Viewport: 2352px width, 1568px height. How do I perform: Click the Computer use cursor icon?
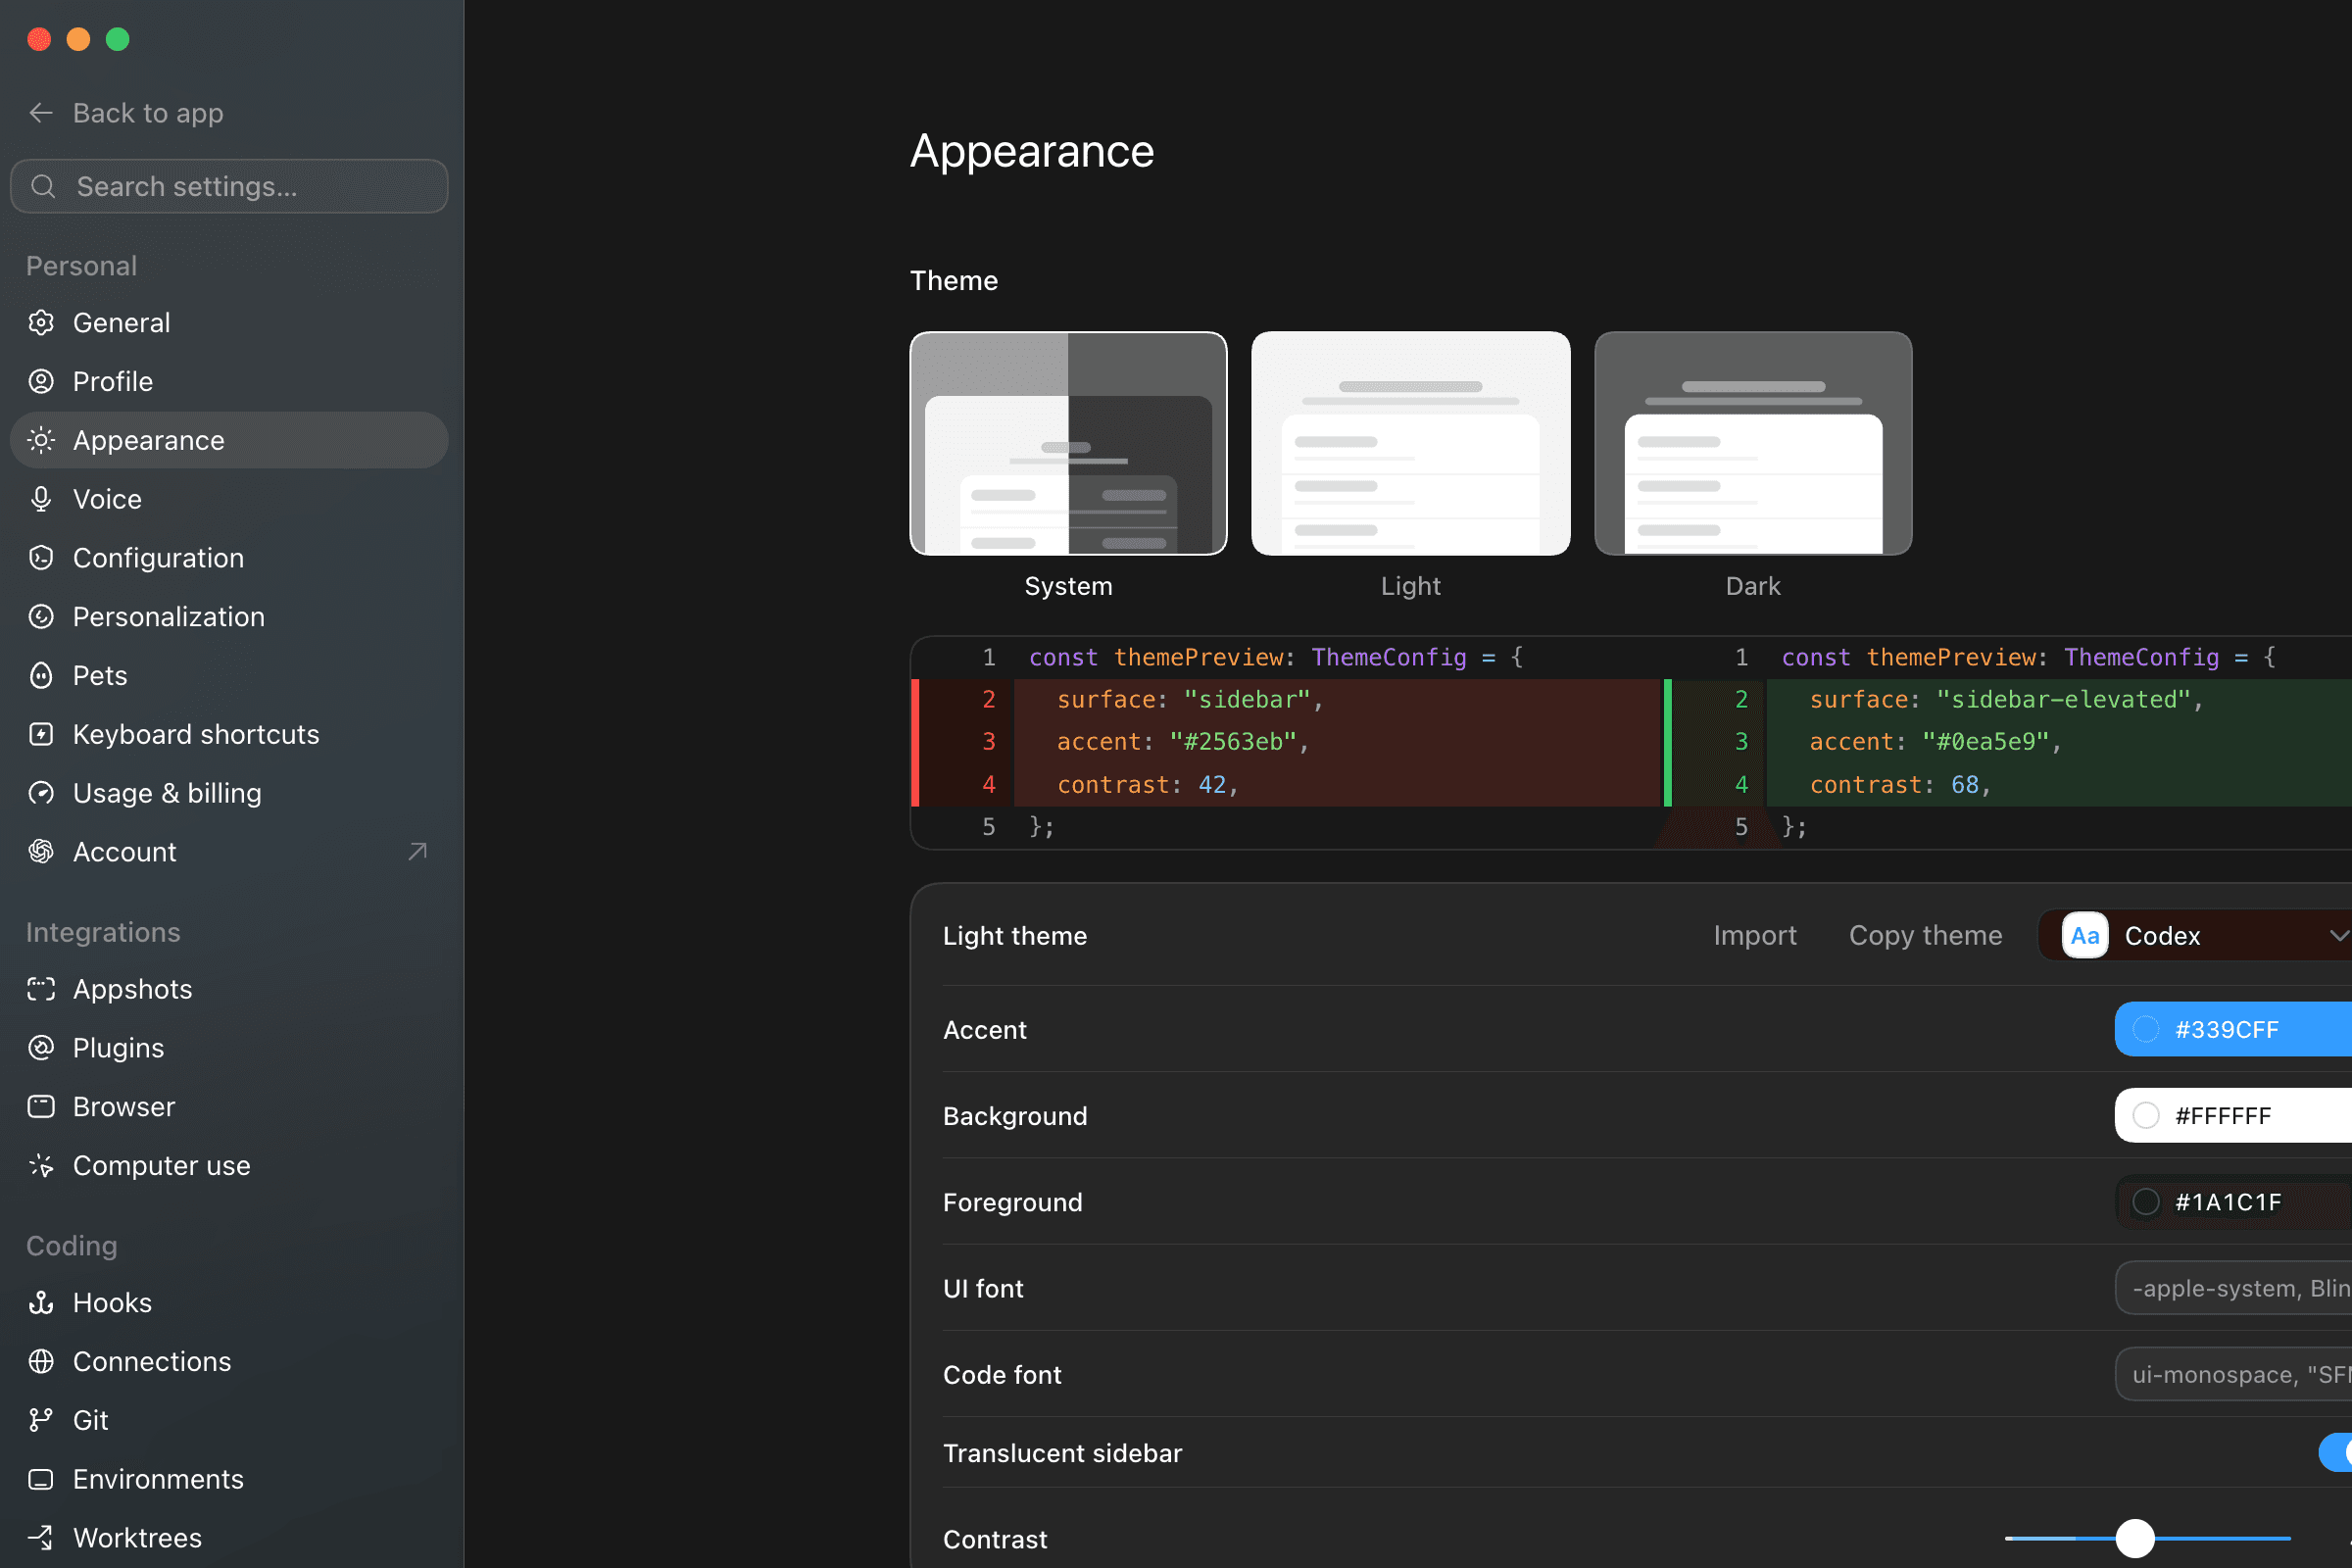pos(41,1165)
